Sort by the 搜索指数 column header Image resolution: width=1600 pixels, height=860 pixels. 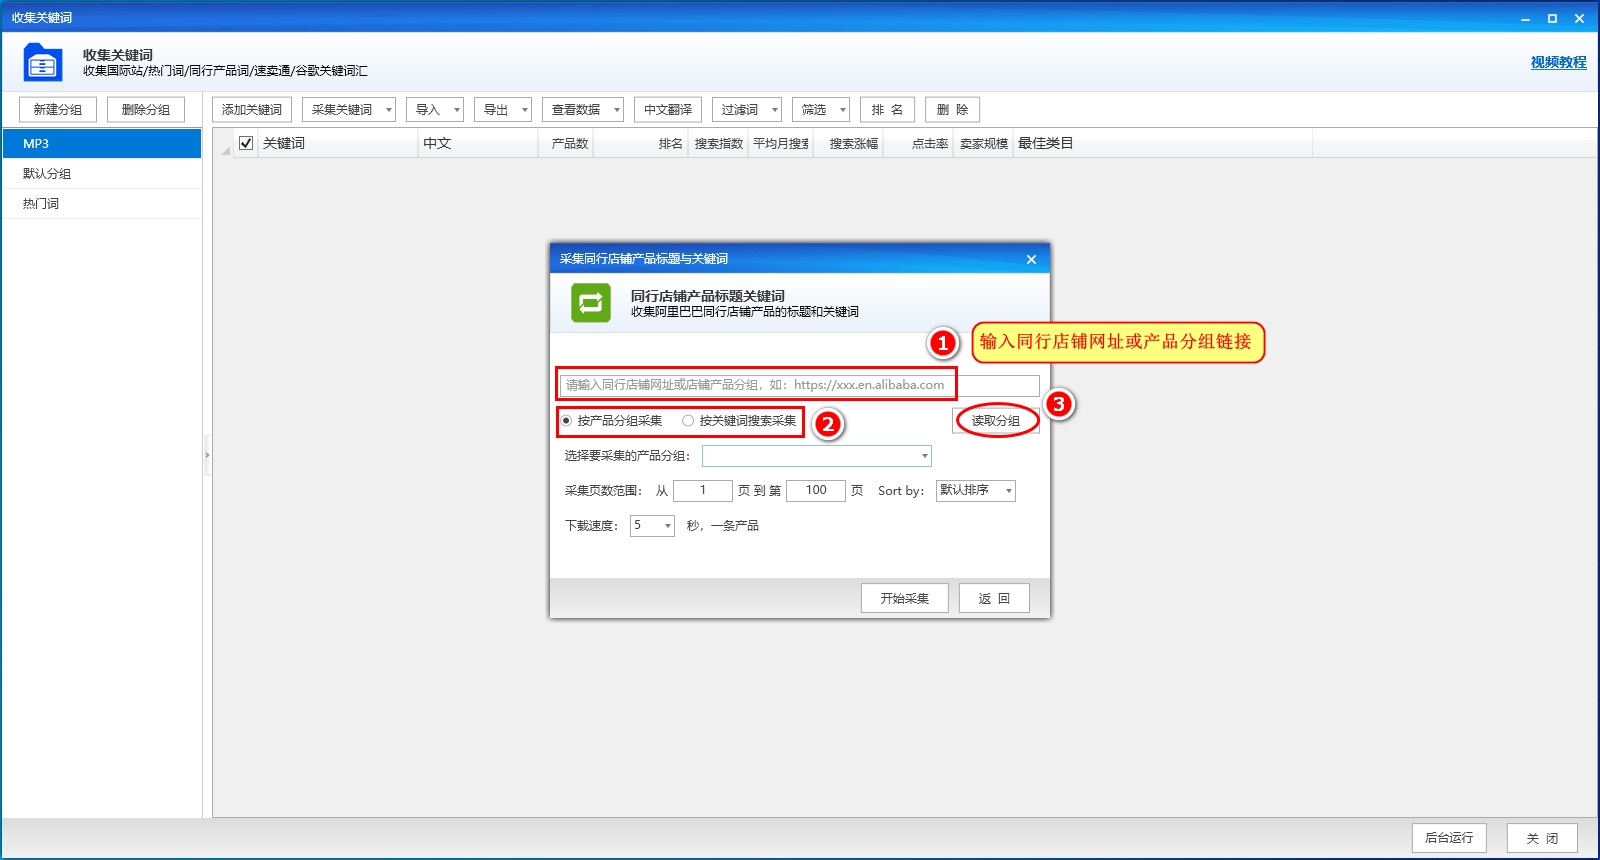(x=718, y=143)
